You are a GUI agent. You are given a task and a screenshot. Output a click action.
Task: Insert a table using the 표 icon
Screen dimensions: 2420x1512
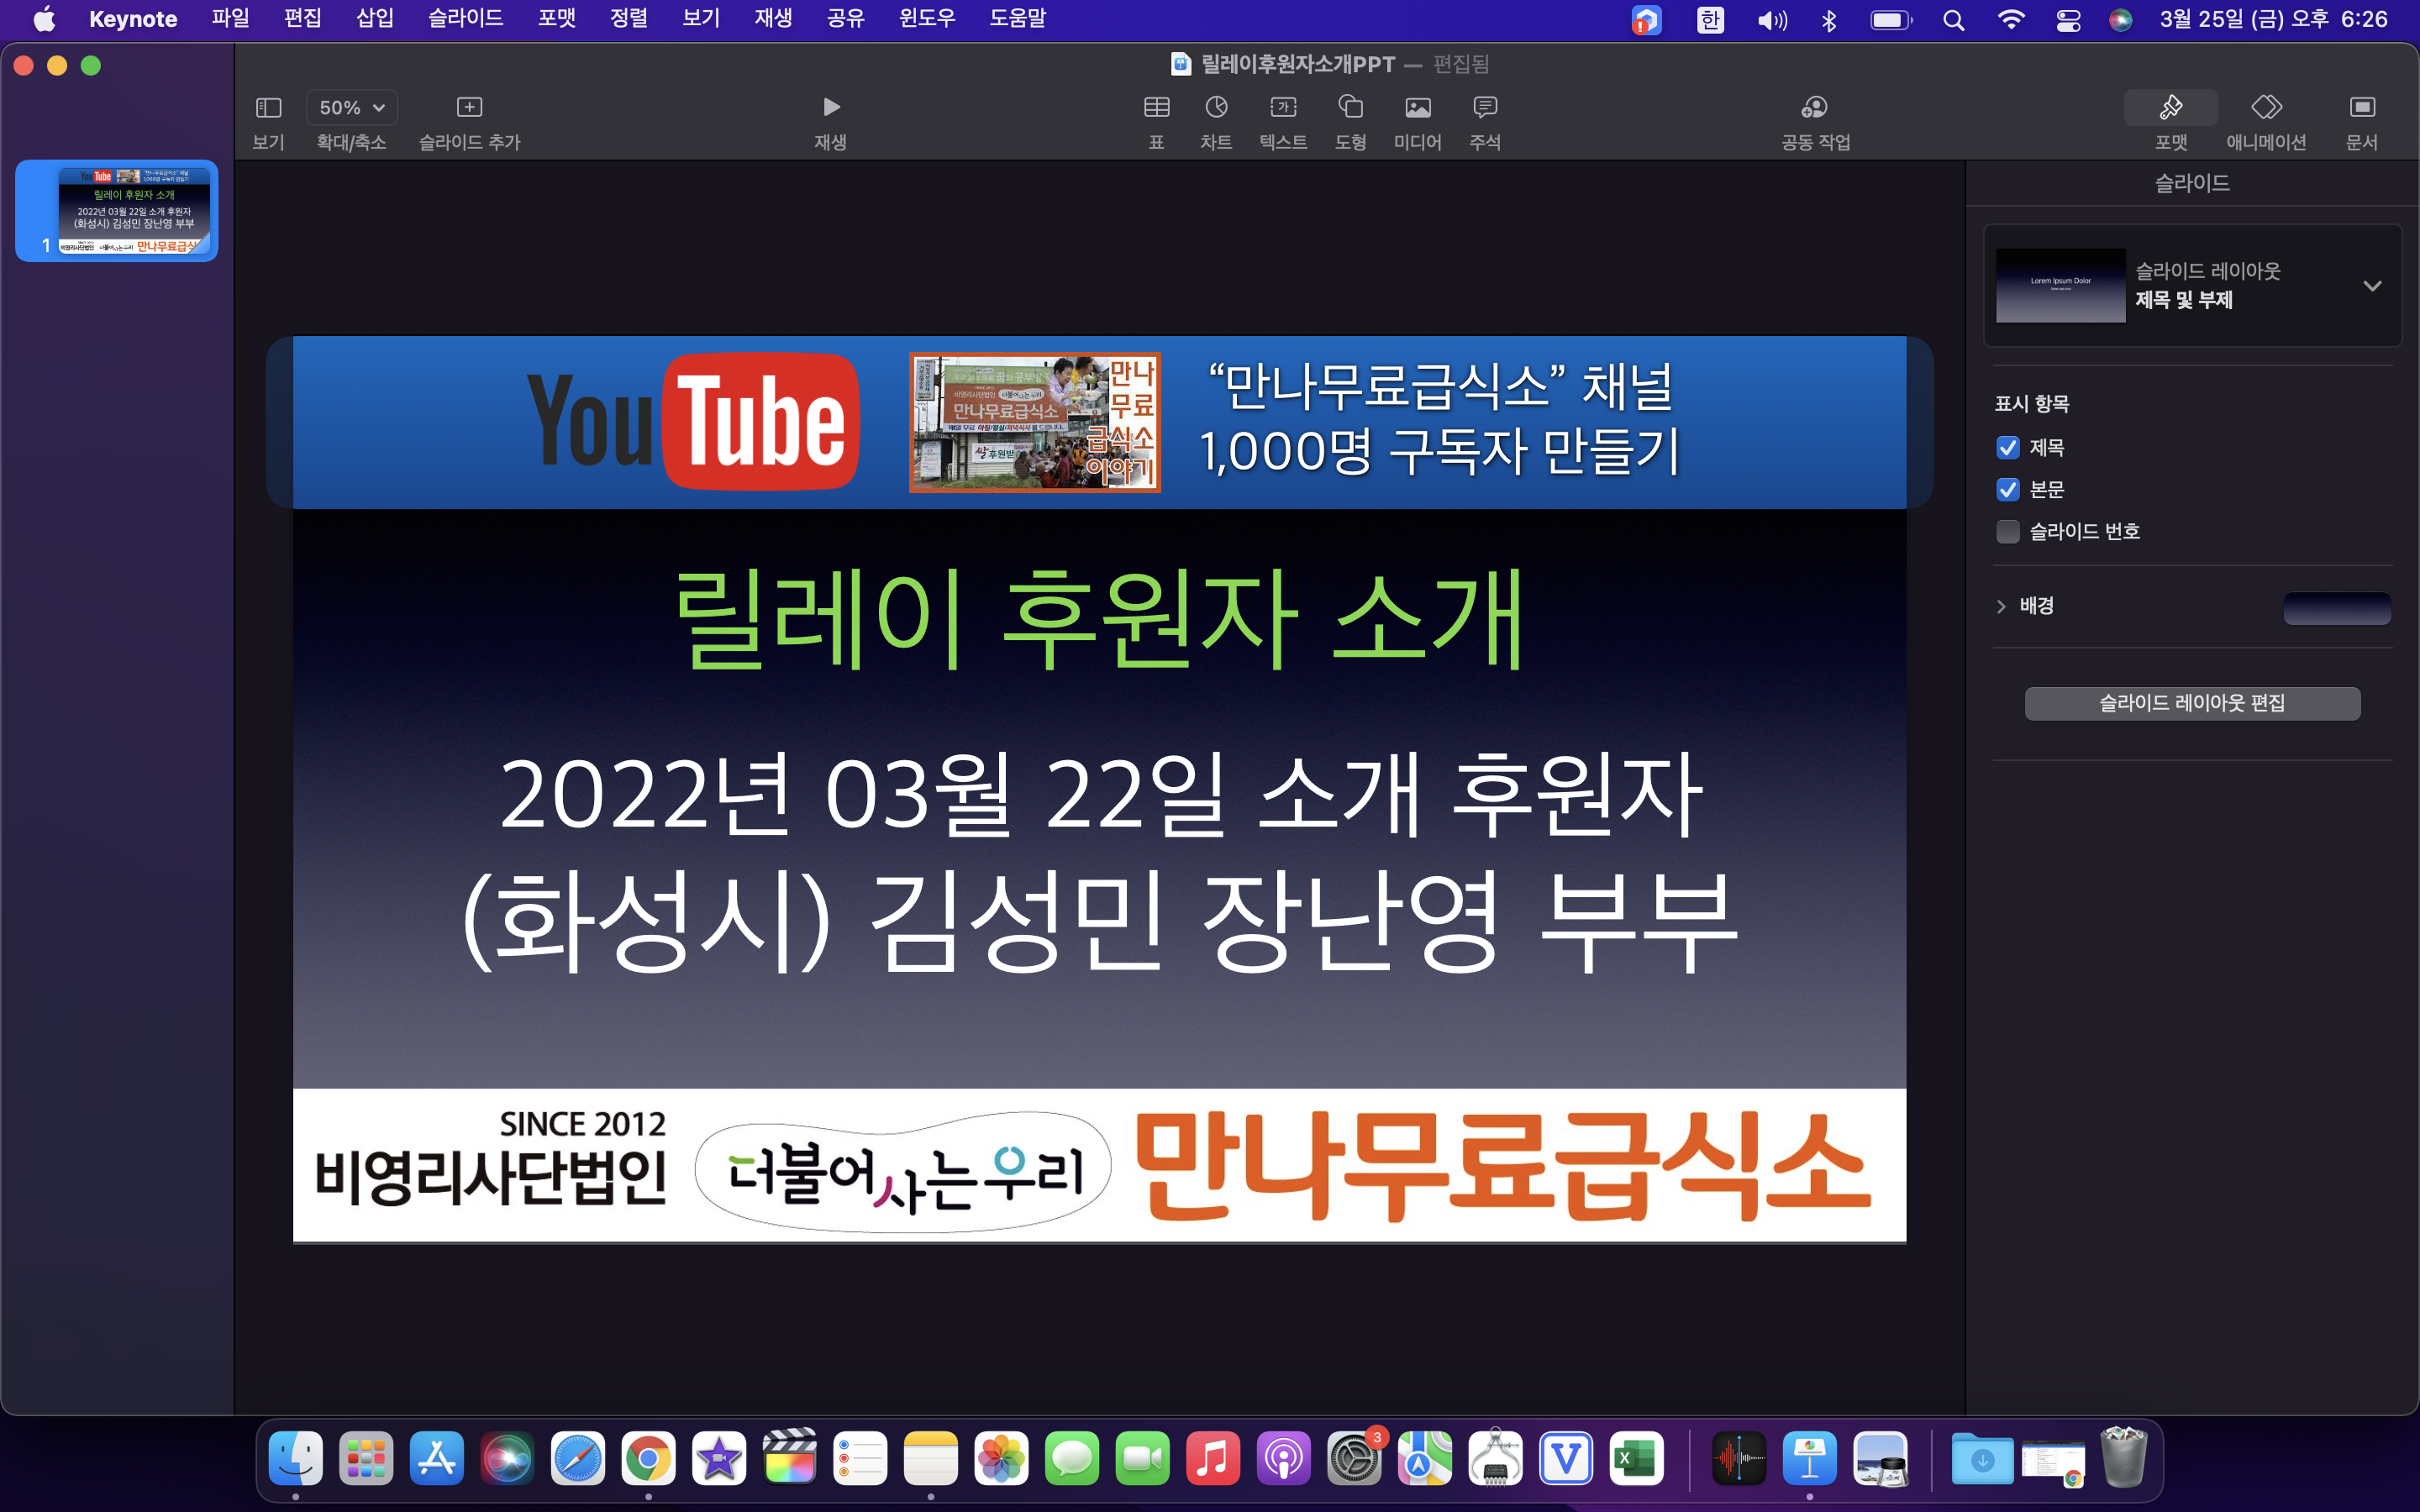(x=1156, y=107)
